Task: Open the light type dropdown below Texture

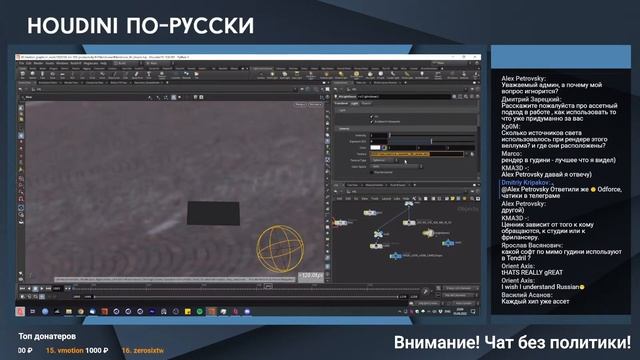Action: 384,160
